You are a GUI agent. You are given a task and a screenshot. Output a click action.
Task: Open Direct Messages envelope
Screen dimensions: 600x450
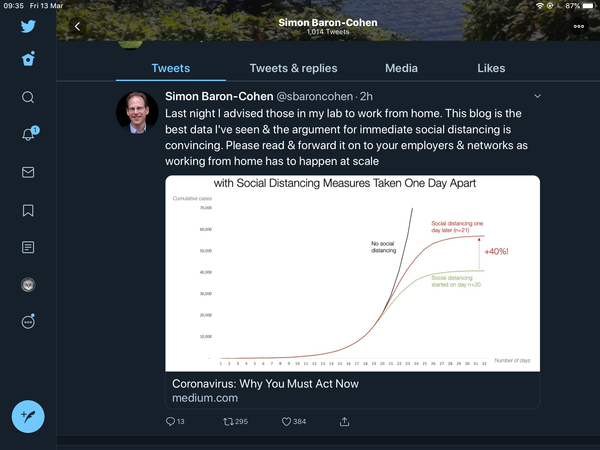point(28,172)
